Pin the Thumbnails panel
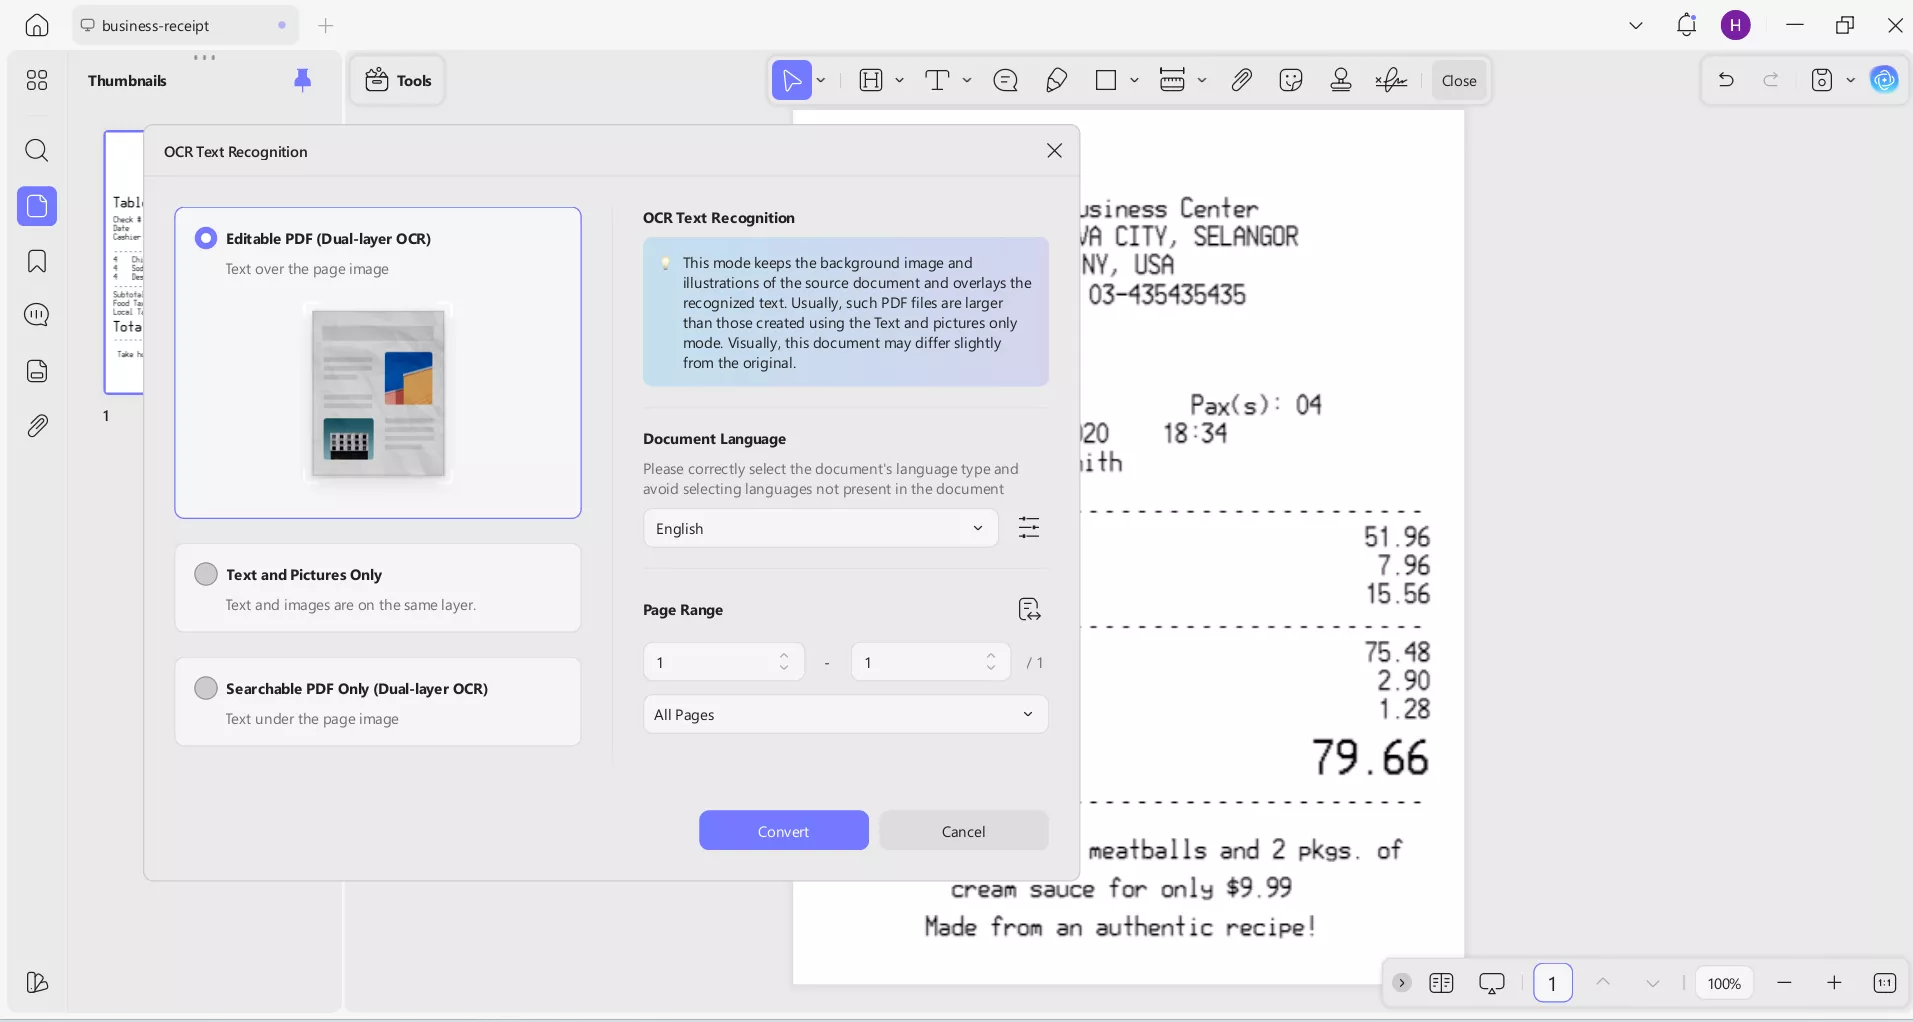The height and width of the screenshot is (1022, 1913). 302,80
